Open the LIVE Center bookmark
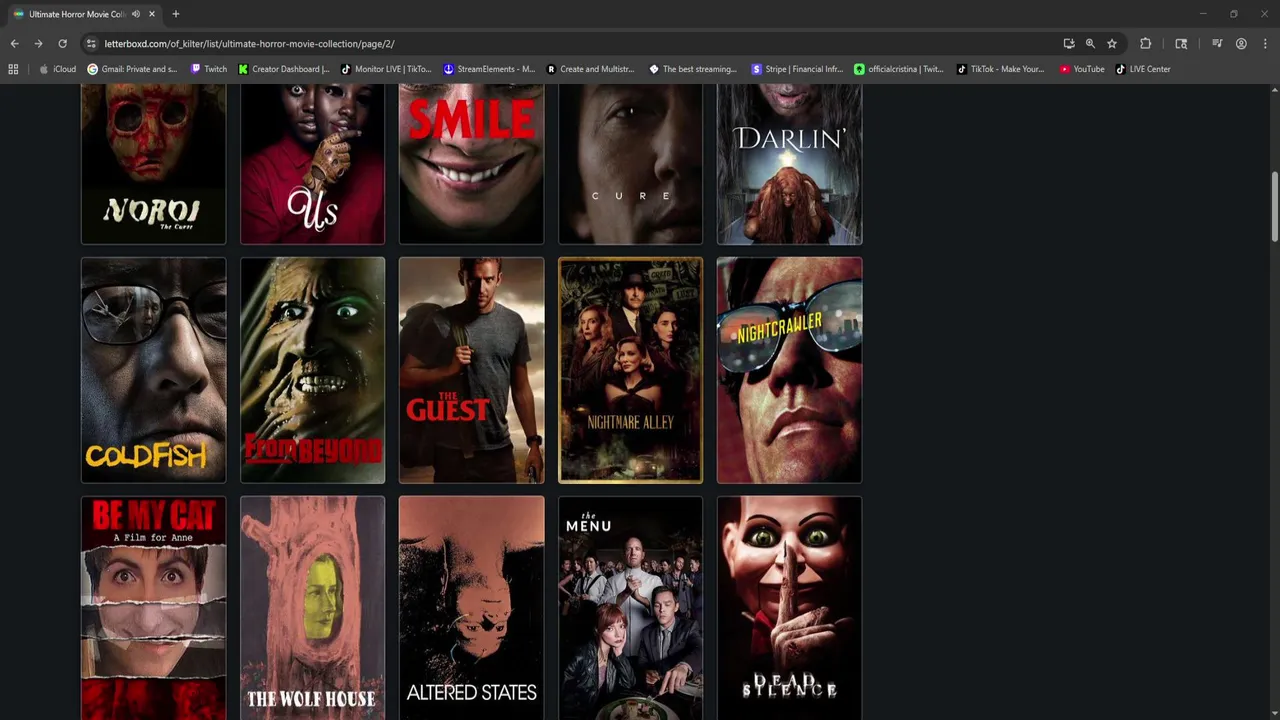This screenshot has height=720, width=1280. tap(1142, 69)
